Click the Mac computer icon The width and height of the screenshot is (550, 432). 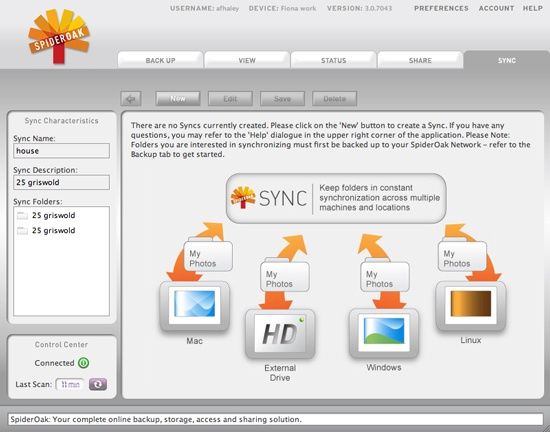[x=194, y=306]
